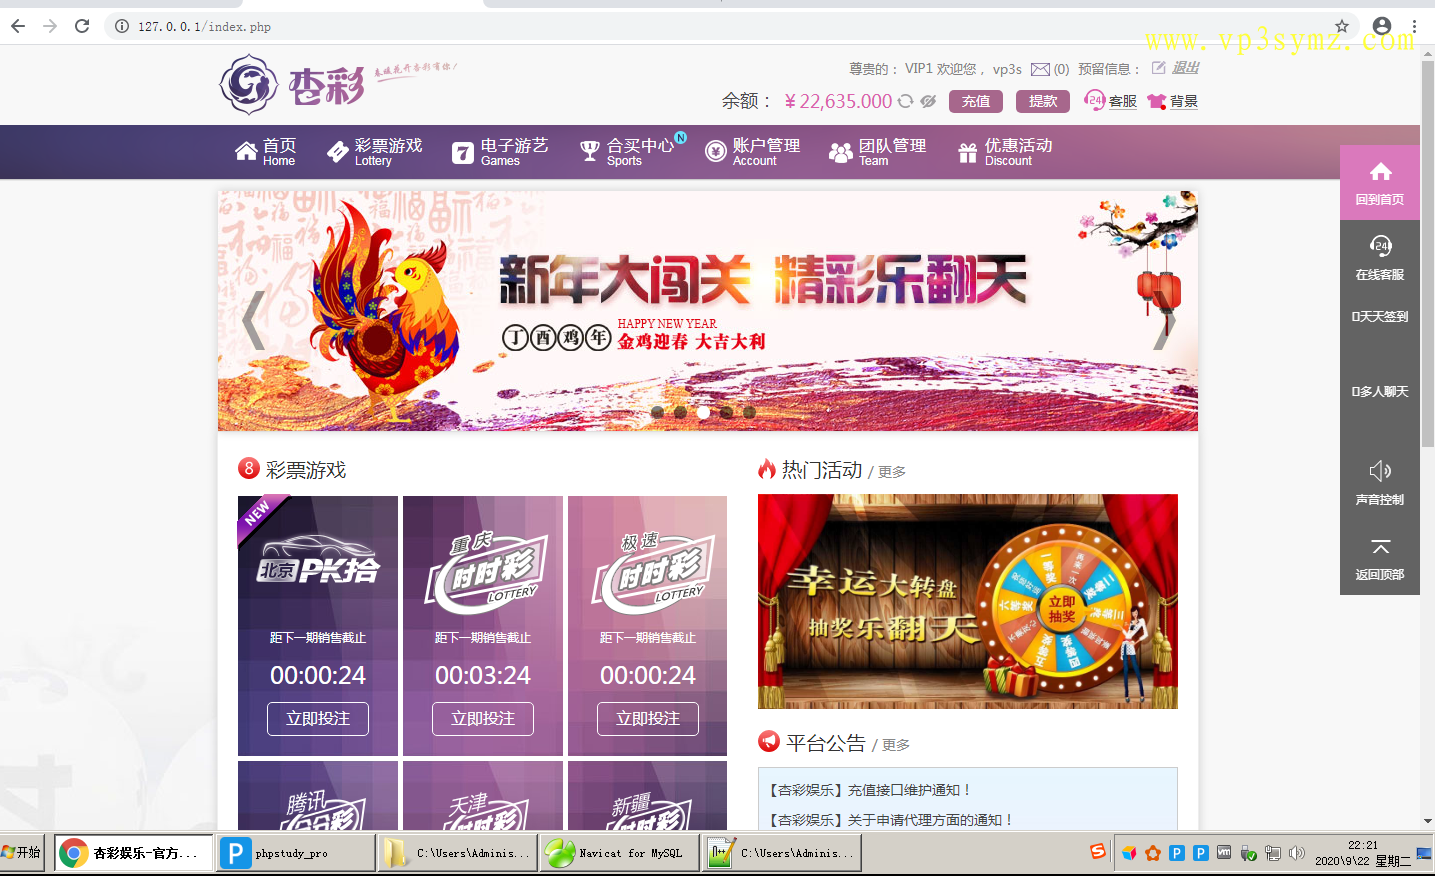The width and height of the screenshot is (1435, 876).
Task: Switch to phpstudy_pro taskbar item
Action: [x=294, y=853]
